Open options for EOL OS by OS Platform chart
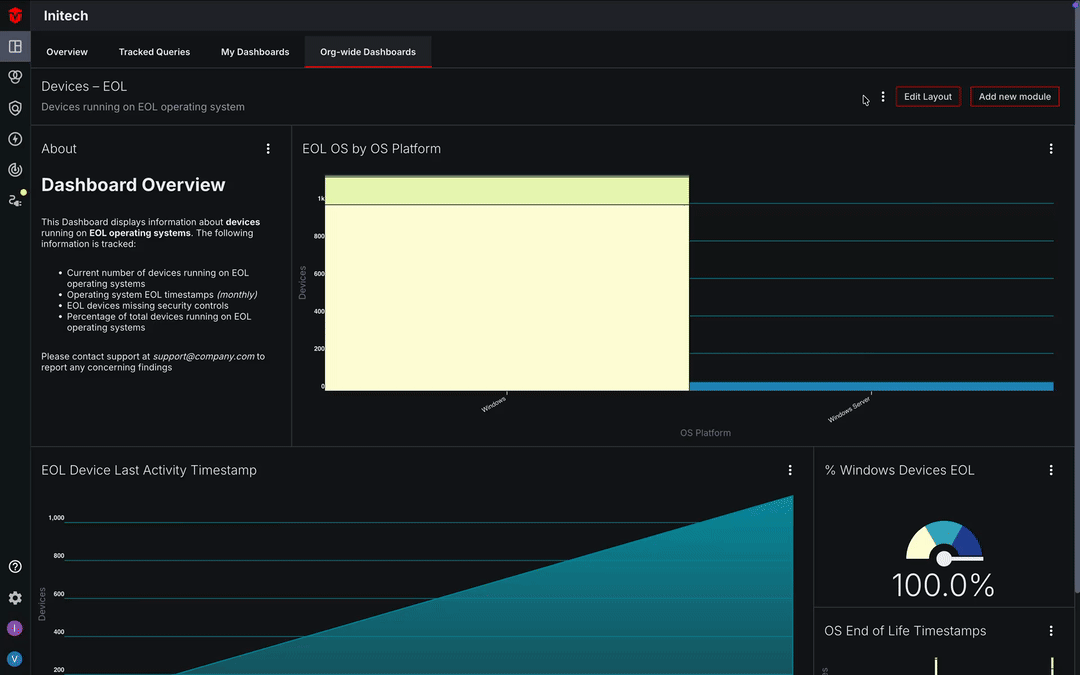 (1051, 148)
